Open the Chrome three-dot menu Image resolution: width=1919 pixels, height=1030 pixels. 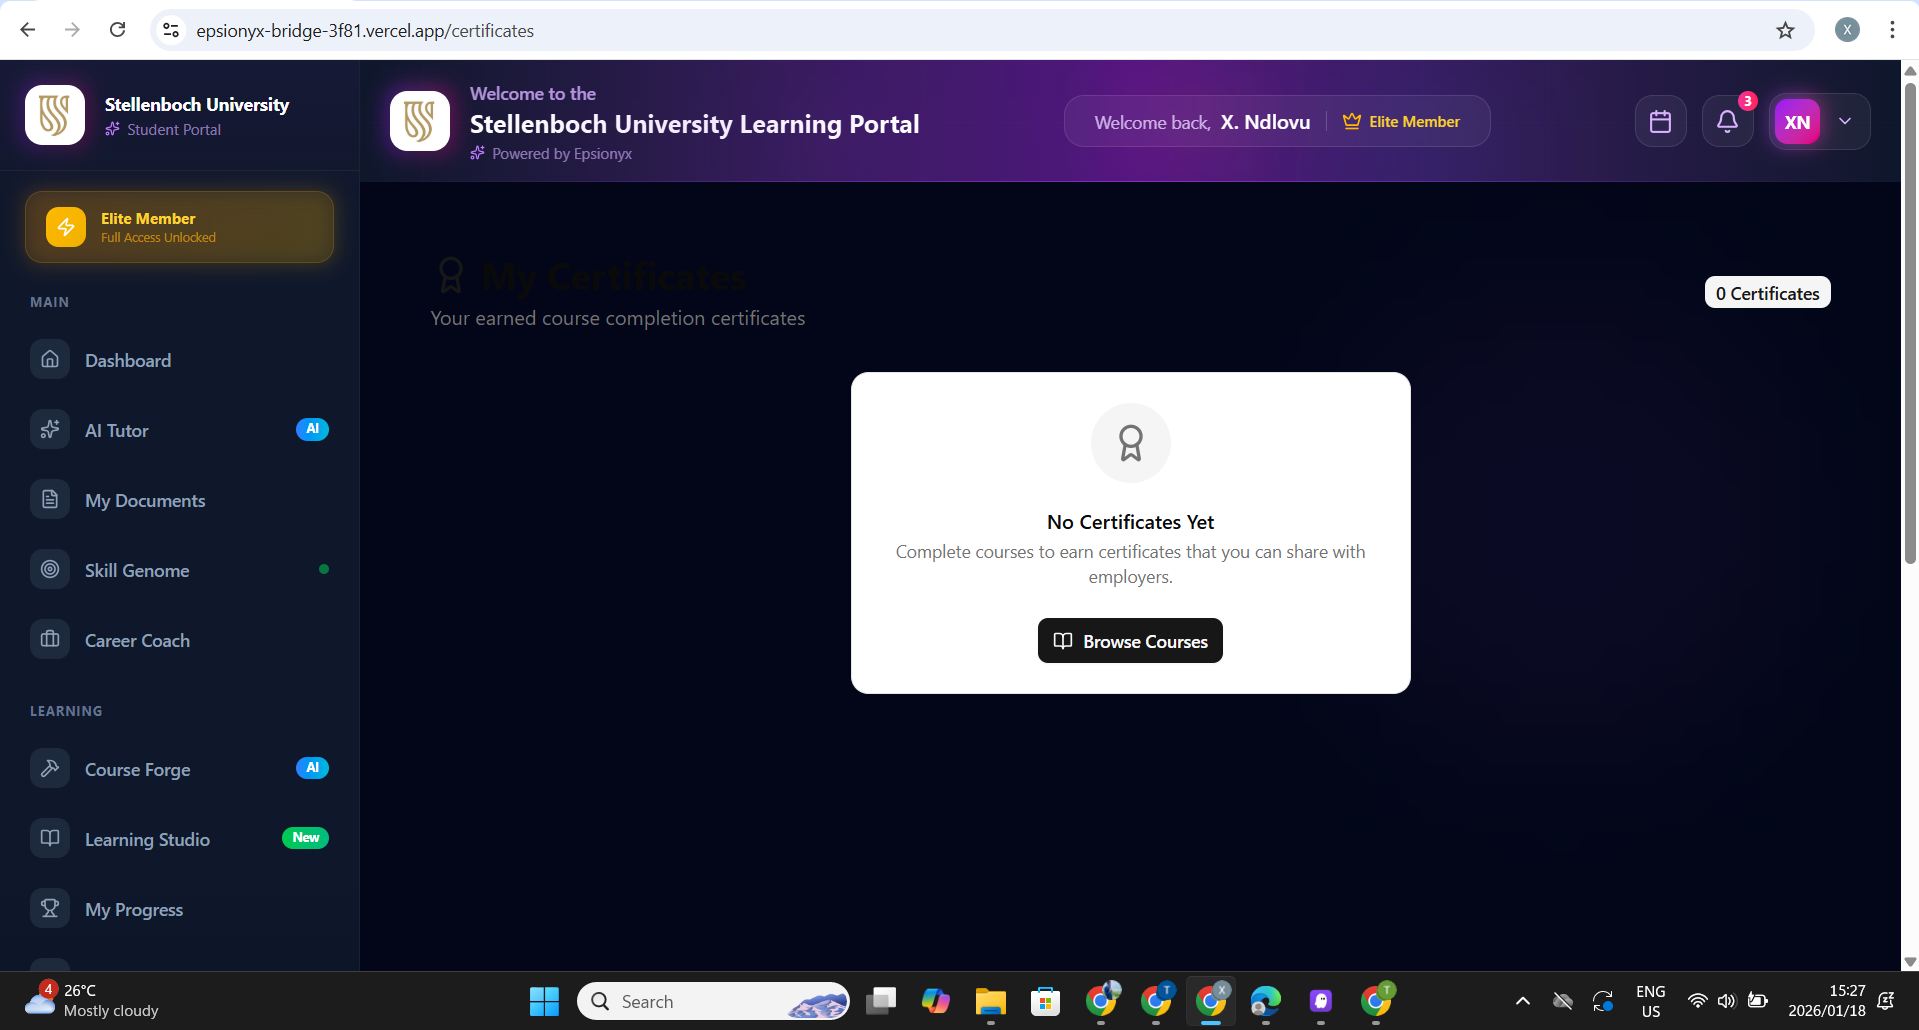(x=1892, y=30)
